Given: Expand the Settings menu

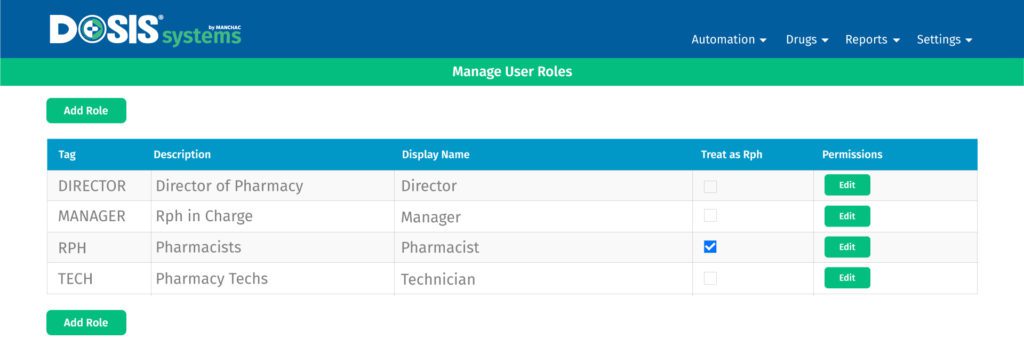Looking at the screenshot, I should (944, 40).
